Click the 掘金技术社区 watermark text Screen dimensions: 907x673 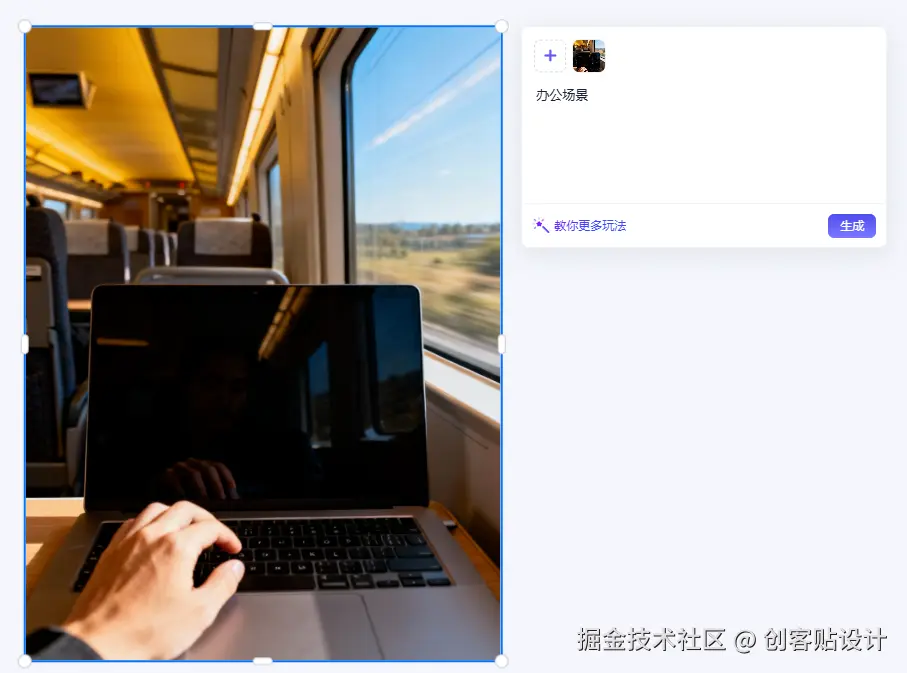click(651, 640)
